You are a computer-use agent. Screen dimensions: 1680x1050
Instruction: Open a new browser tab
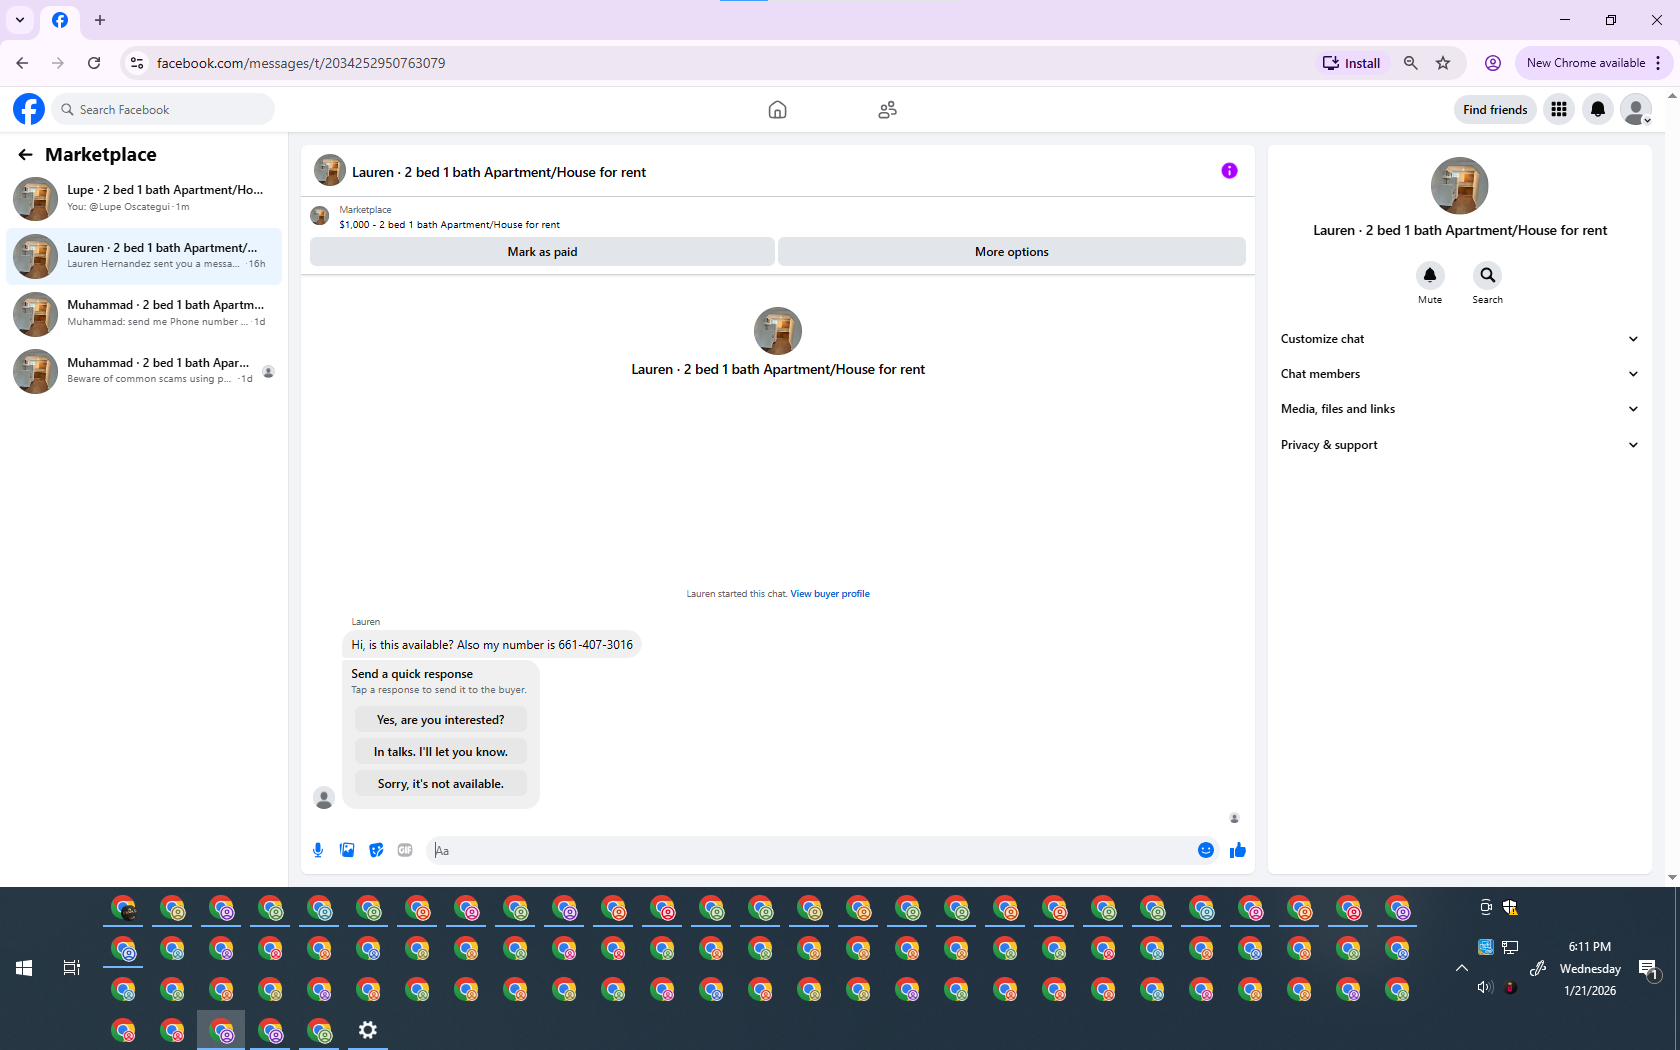[100, 20]
